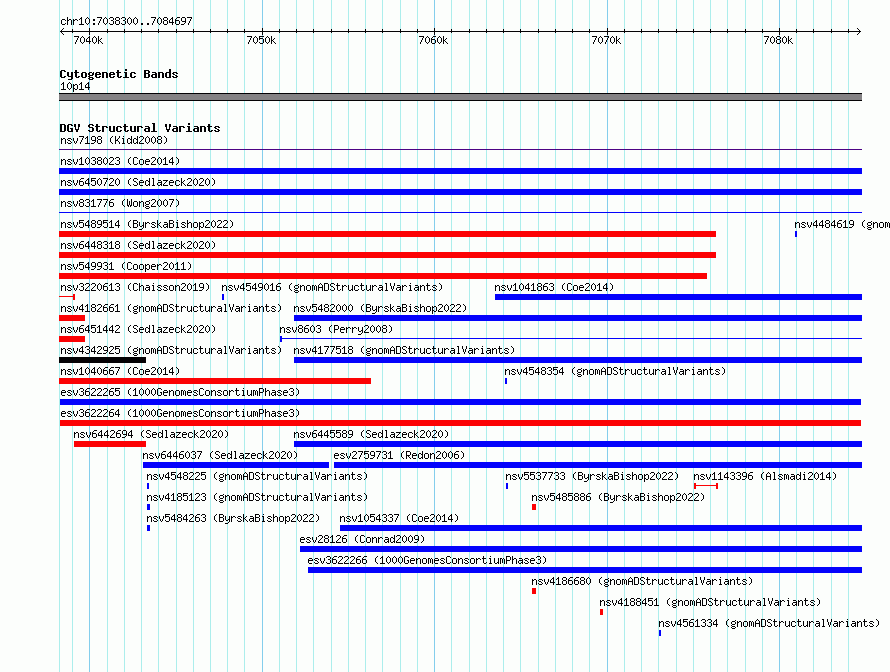Select the nsv1143396 (Alsmadi2014) label
890x672 pixels.
(x=765, y=476)
